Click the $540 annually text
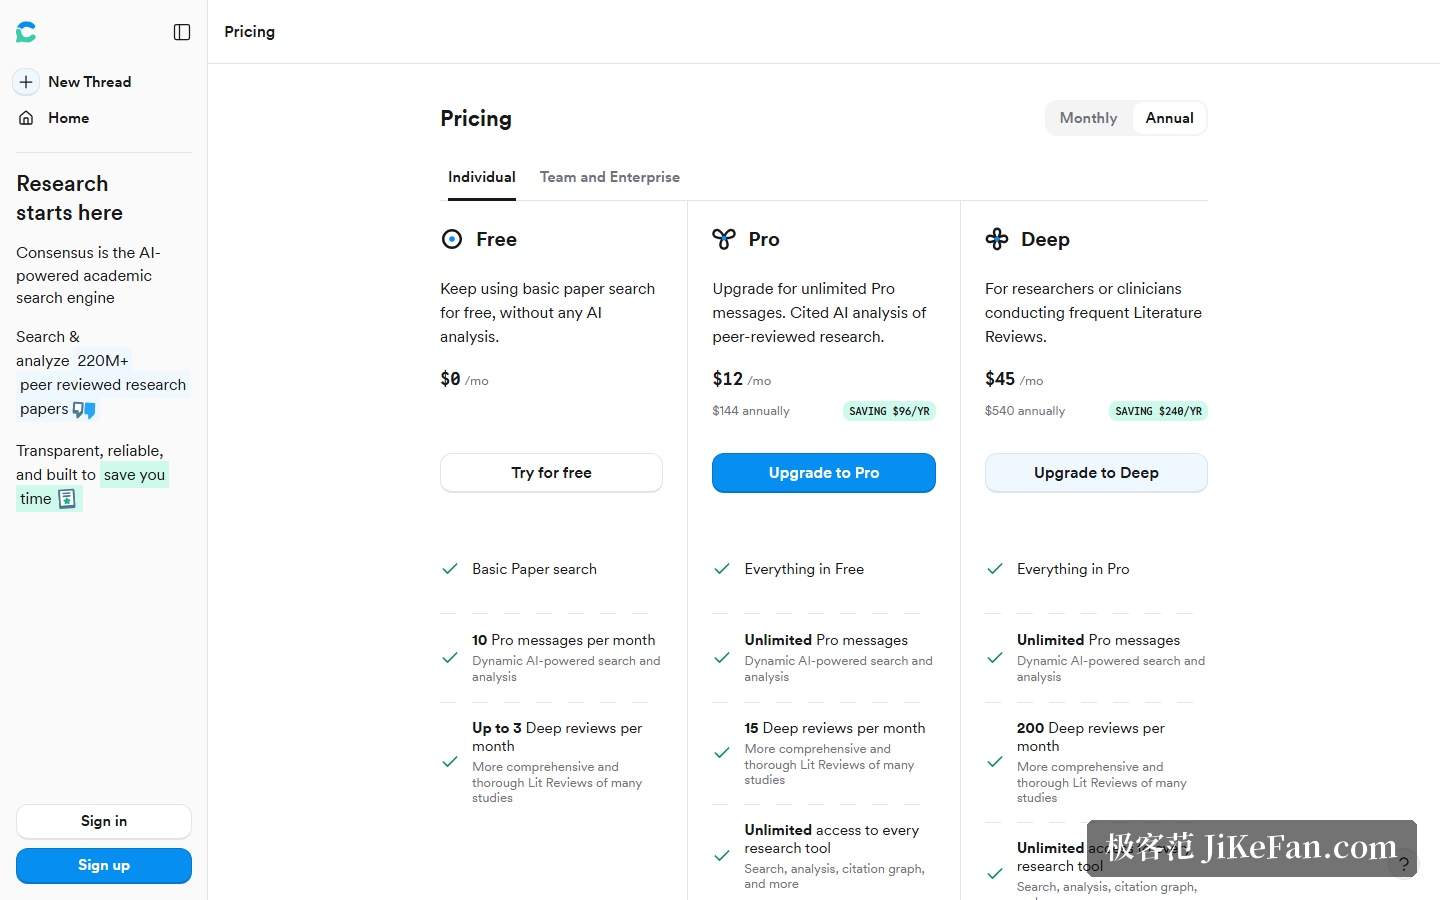 click(x=1025, y=411)
